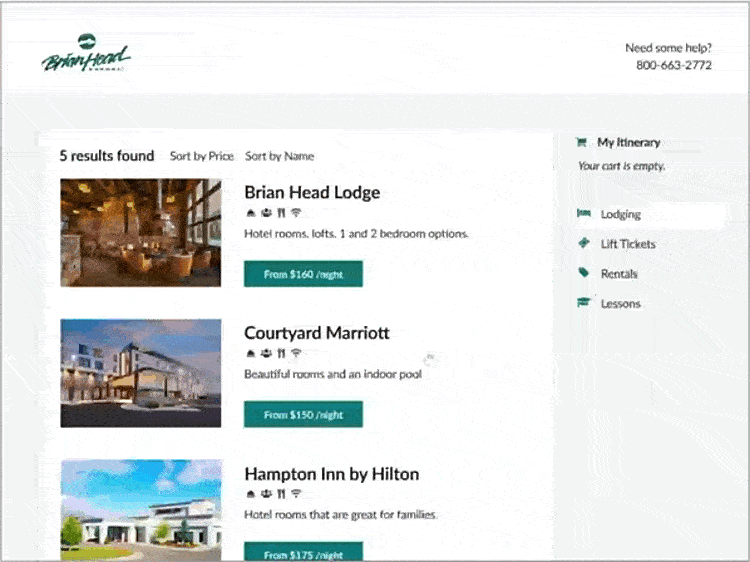Click Wi-Fi amenity icon for Hampton Inn
The width and height of the screenshot is (750, 562).
point(296,494)
